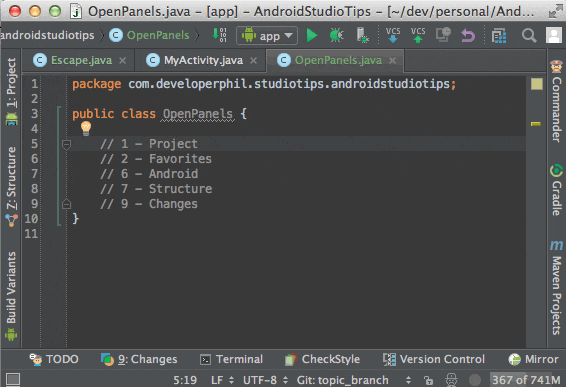This screenshot has height=387, width=567.
Task: Click the purple revert undo arrow icon
Action: [468, 35]
